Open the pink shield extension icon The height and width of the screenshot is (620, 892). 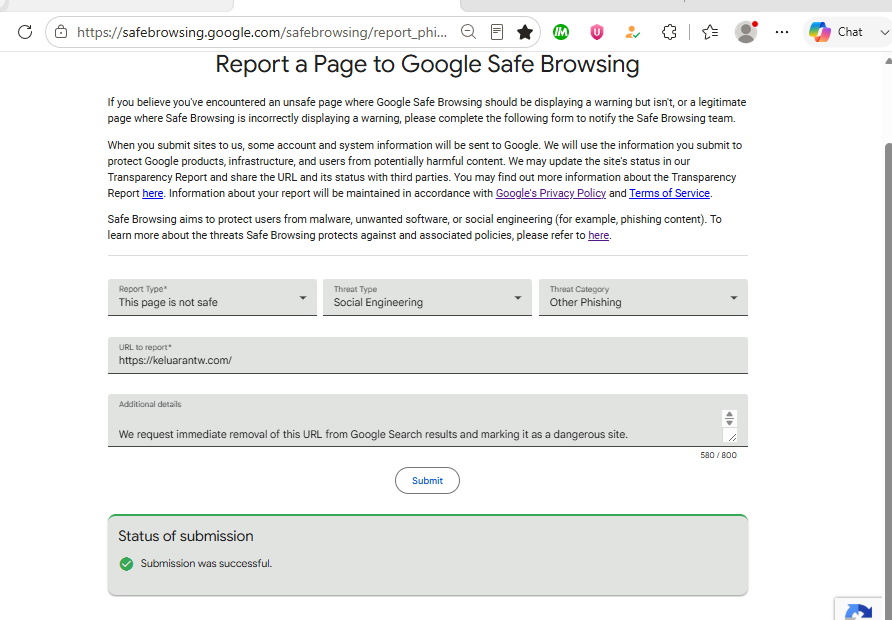pos(596,32)
